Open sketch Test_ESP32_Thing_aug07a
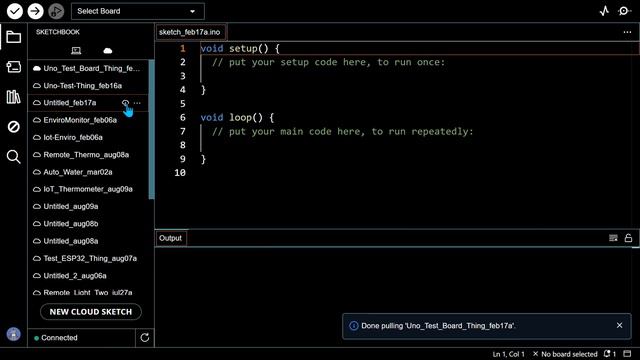This screenshot has height=360, width=640. (90, 258)
